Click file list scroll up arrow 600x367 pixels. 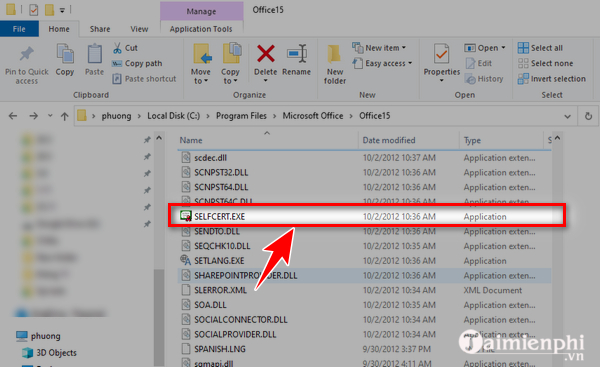pyautogui.click(x=557, y=138)
